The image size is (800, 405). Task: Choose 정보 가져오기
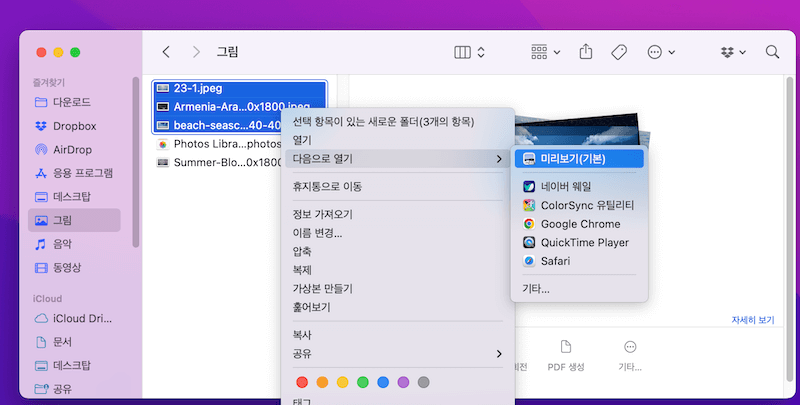(x=397, y=214)
